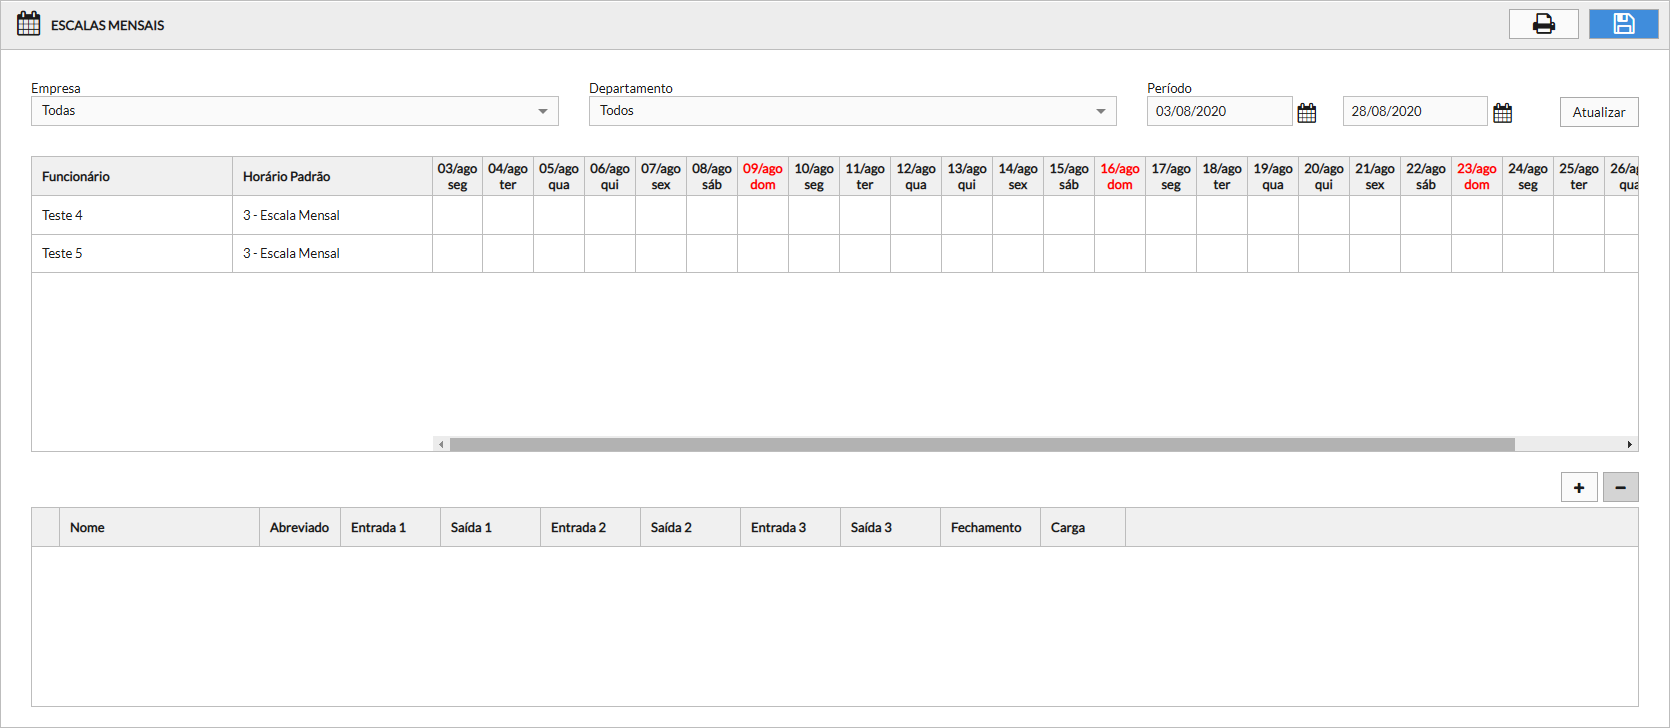Open calendar picker for end date

tap(1502, 113)
